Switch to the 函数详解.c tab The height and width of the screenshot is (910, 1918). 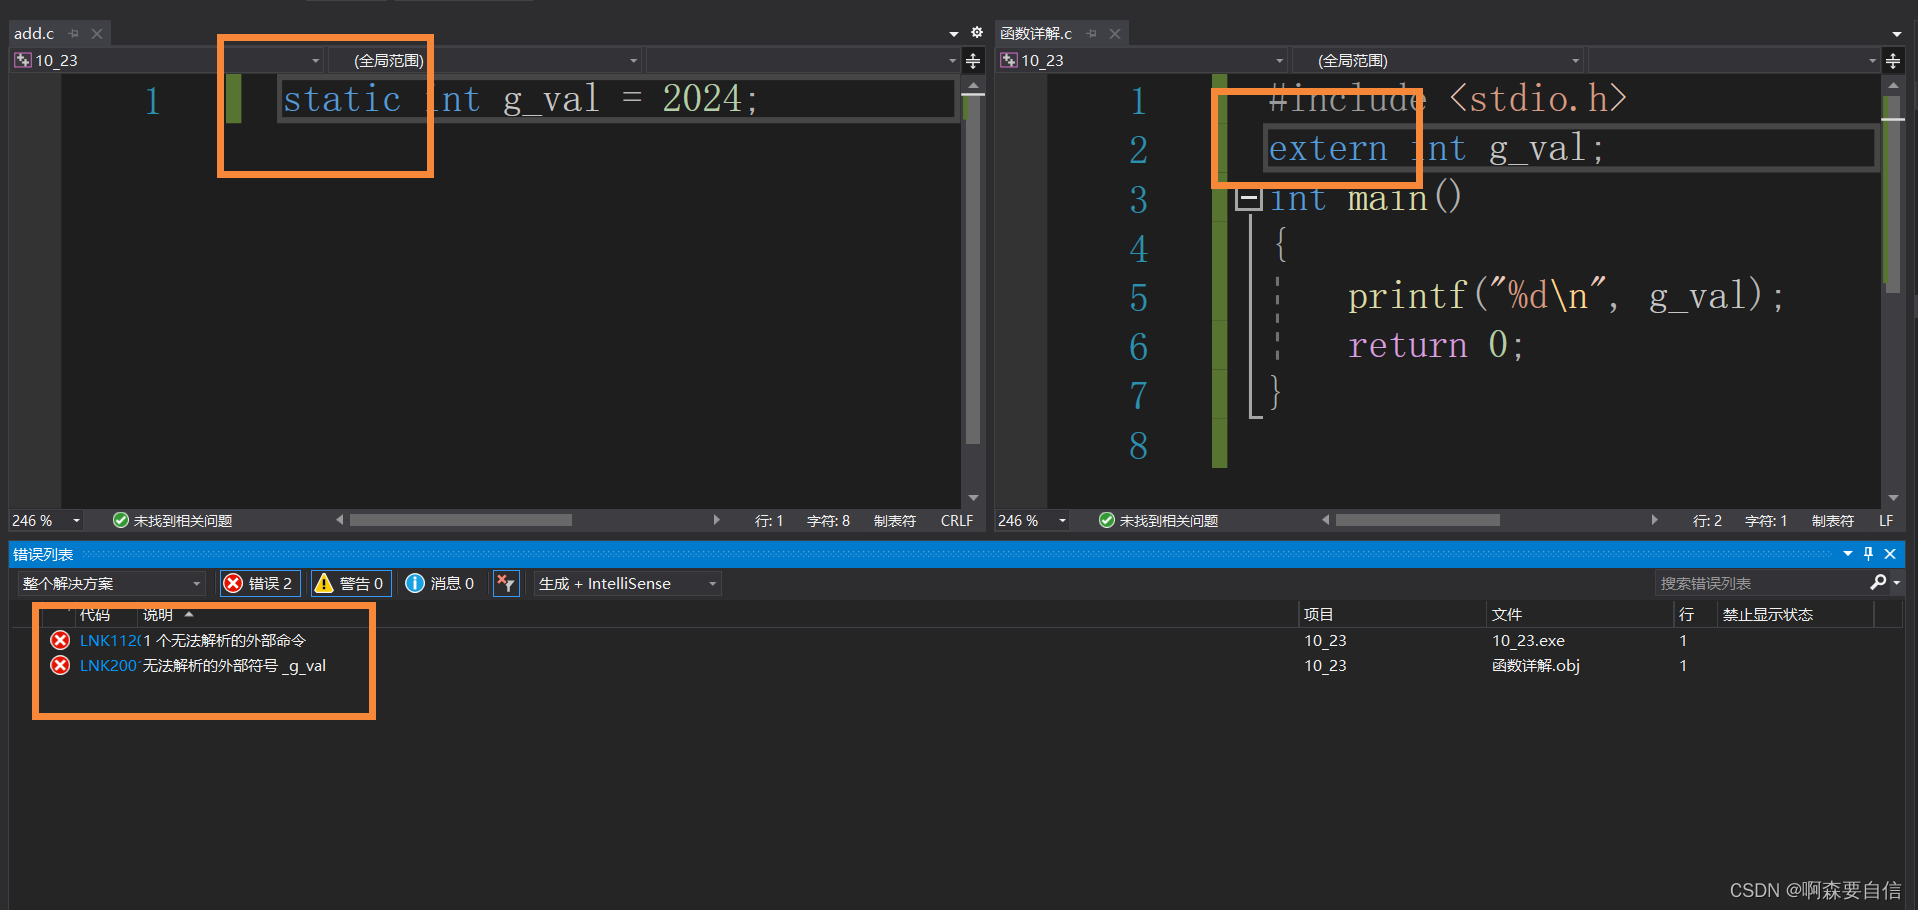click(1036, 33)
